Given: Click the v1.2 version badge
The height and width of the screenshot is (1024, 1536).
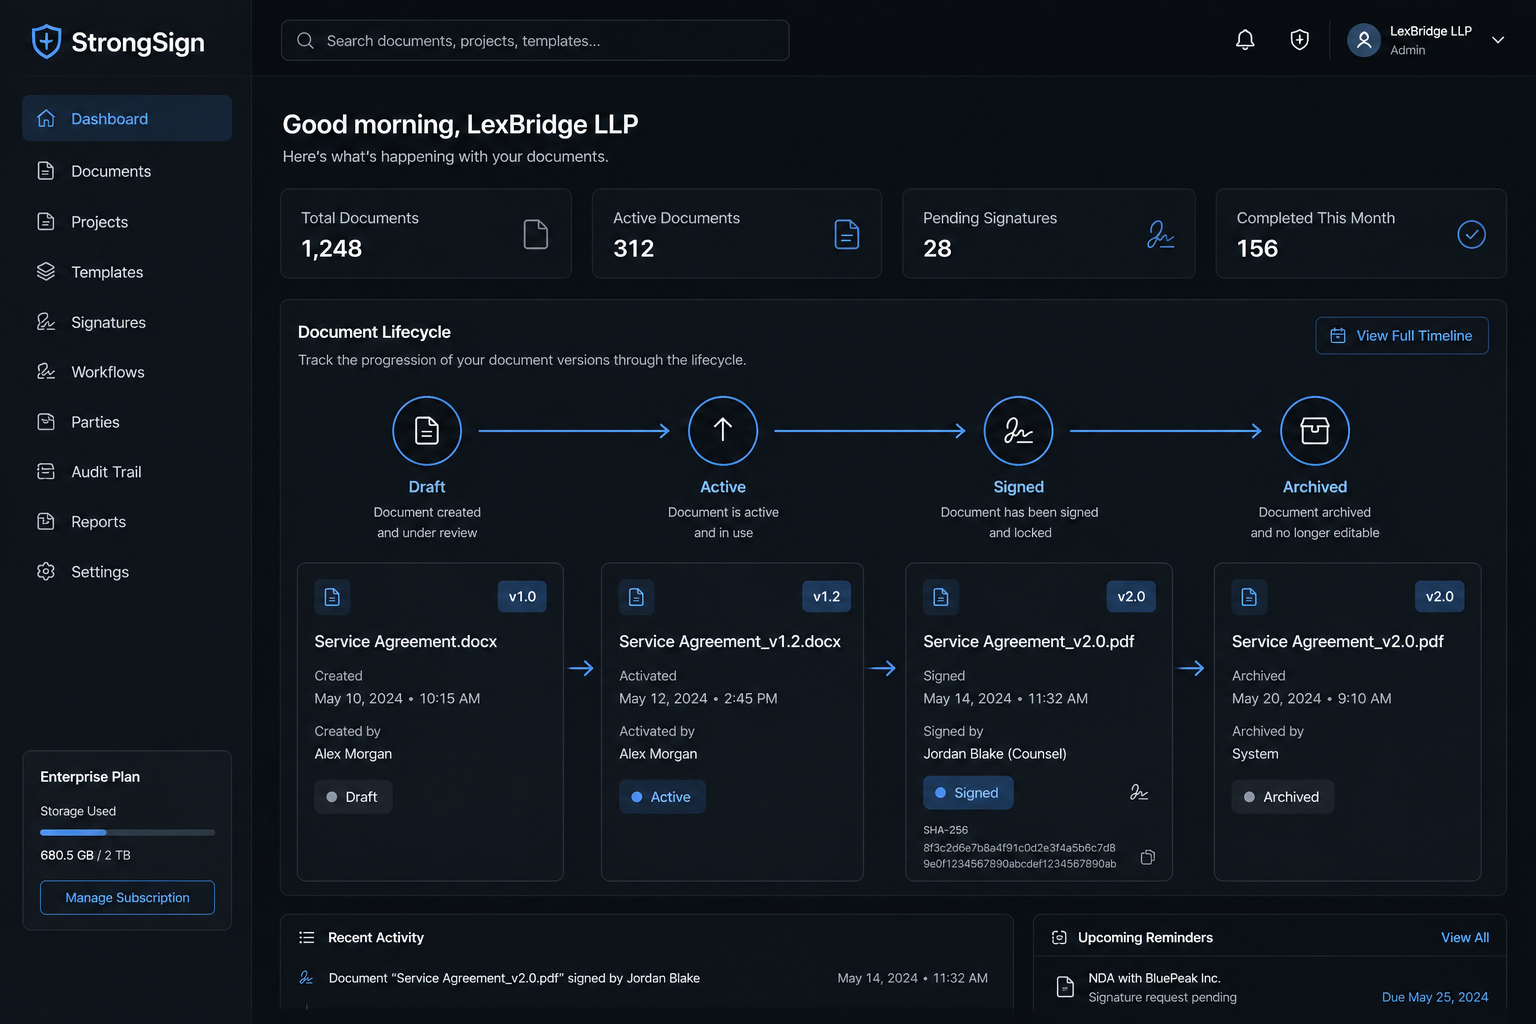Looking at the screenshot, I should tap(826, 596).
